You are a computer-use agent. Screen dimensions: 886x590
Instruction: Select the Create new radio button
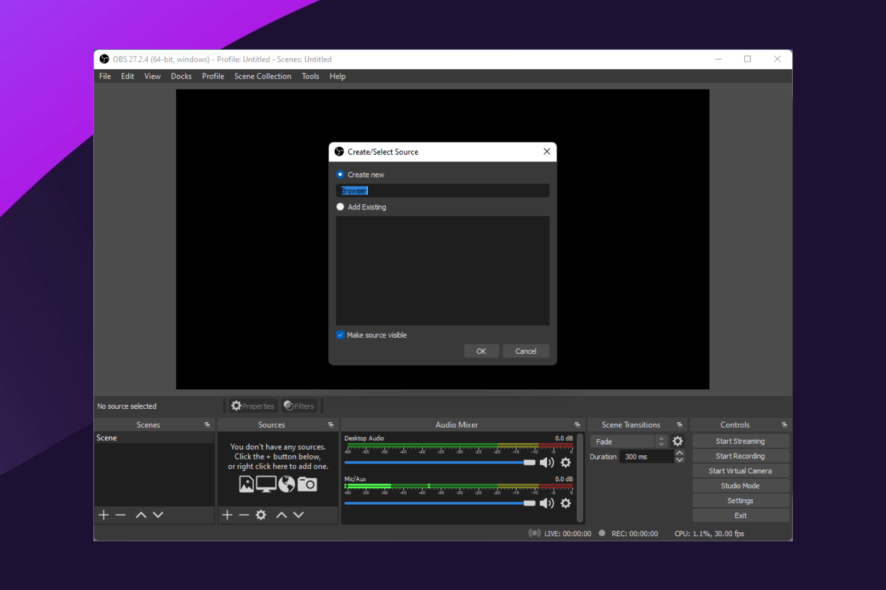pos(339,173)
